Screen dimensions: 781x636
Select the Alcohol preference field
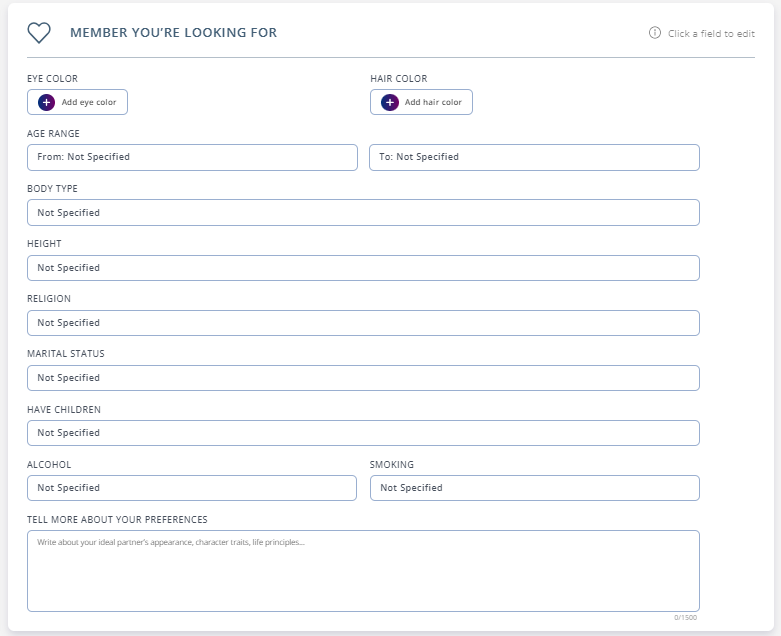(192, 488)
